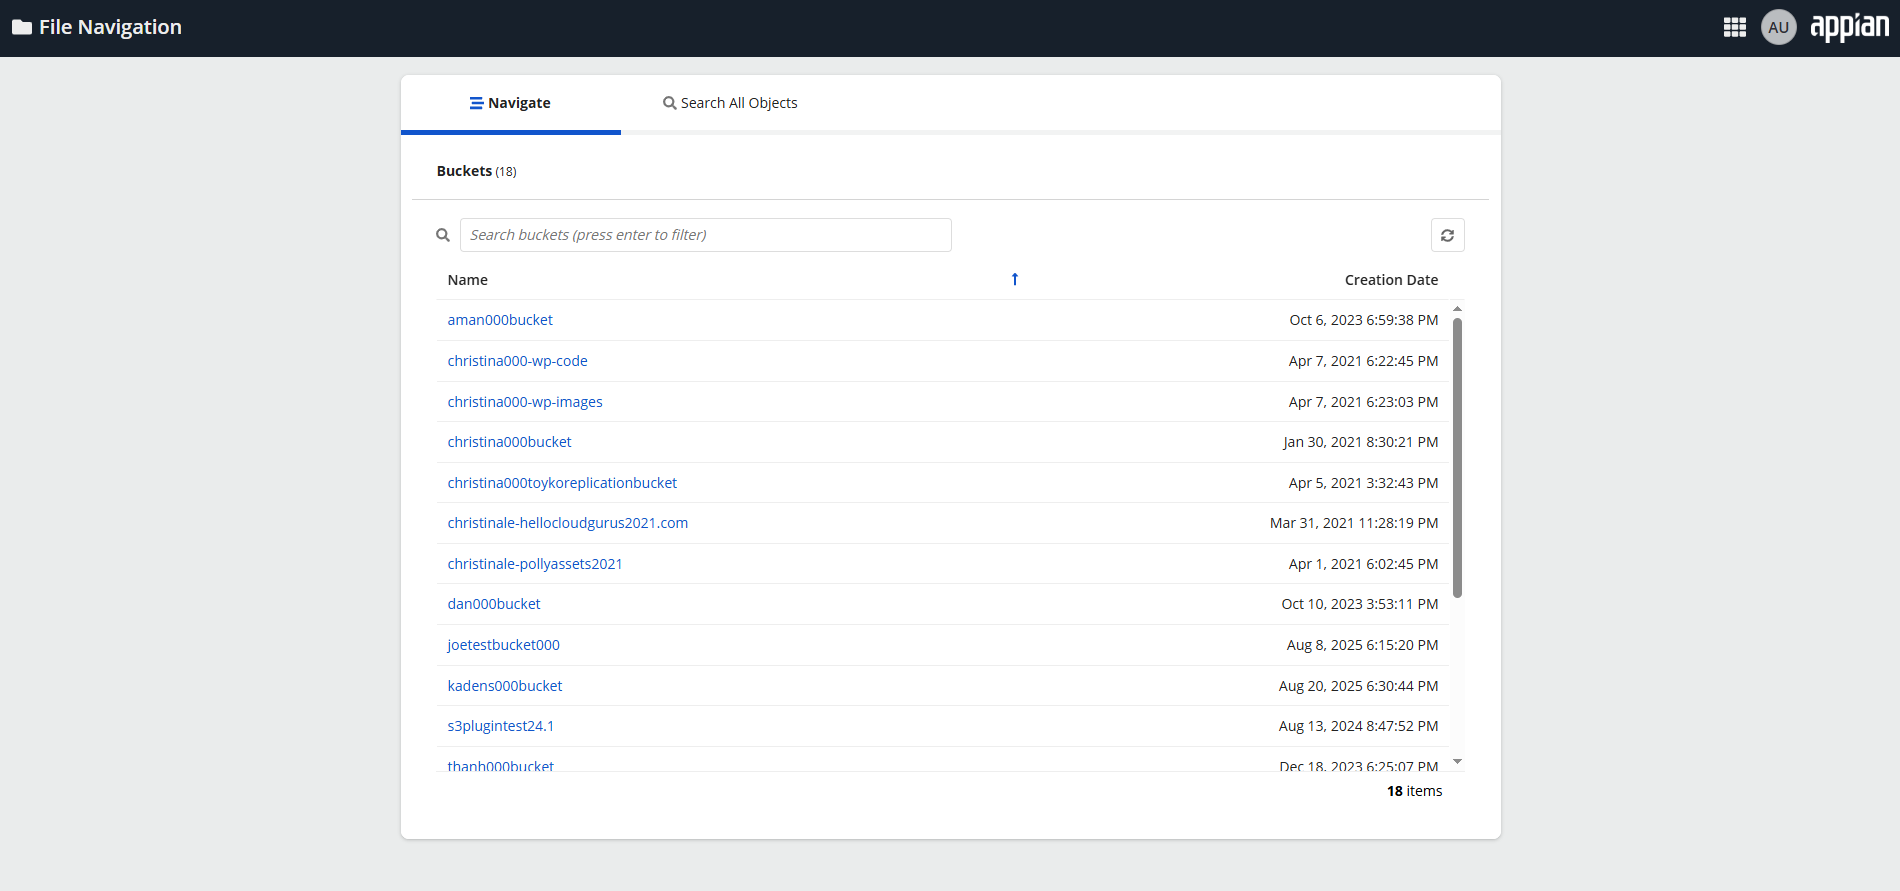Viewport: 1900px width, 891px height.
Task: Open the s3plugintest24.1 bucket
Action: coord(500,726)
